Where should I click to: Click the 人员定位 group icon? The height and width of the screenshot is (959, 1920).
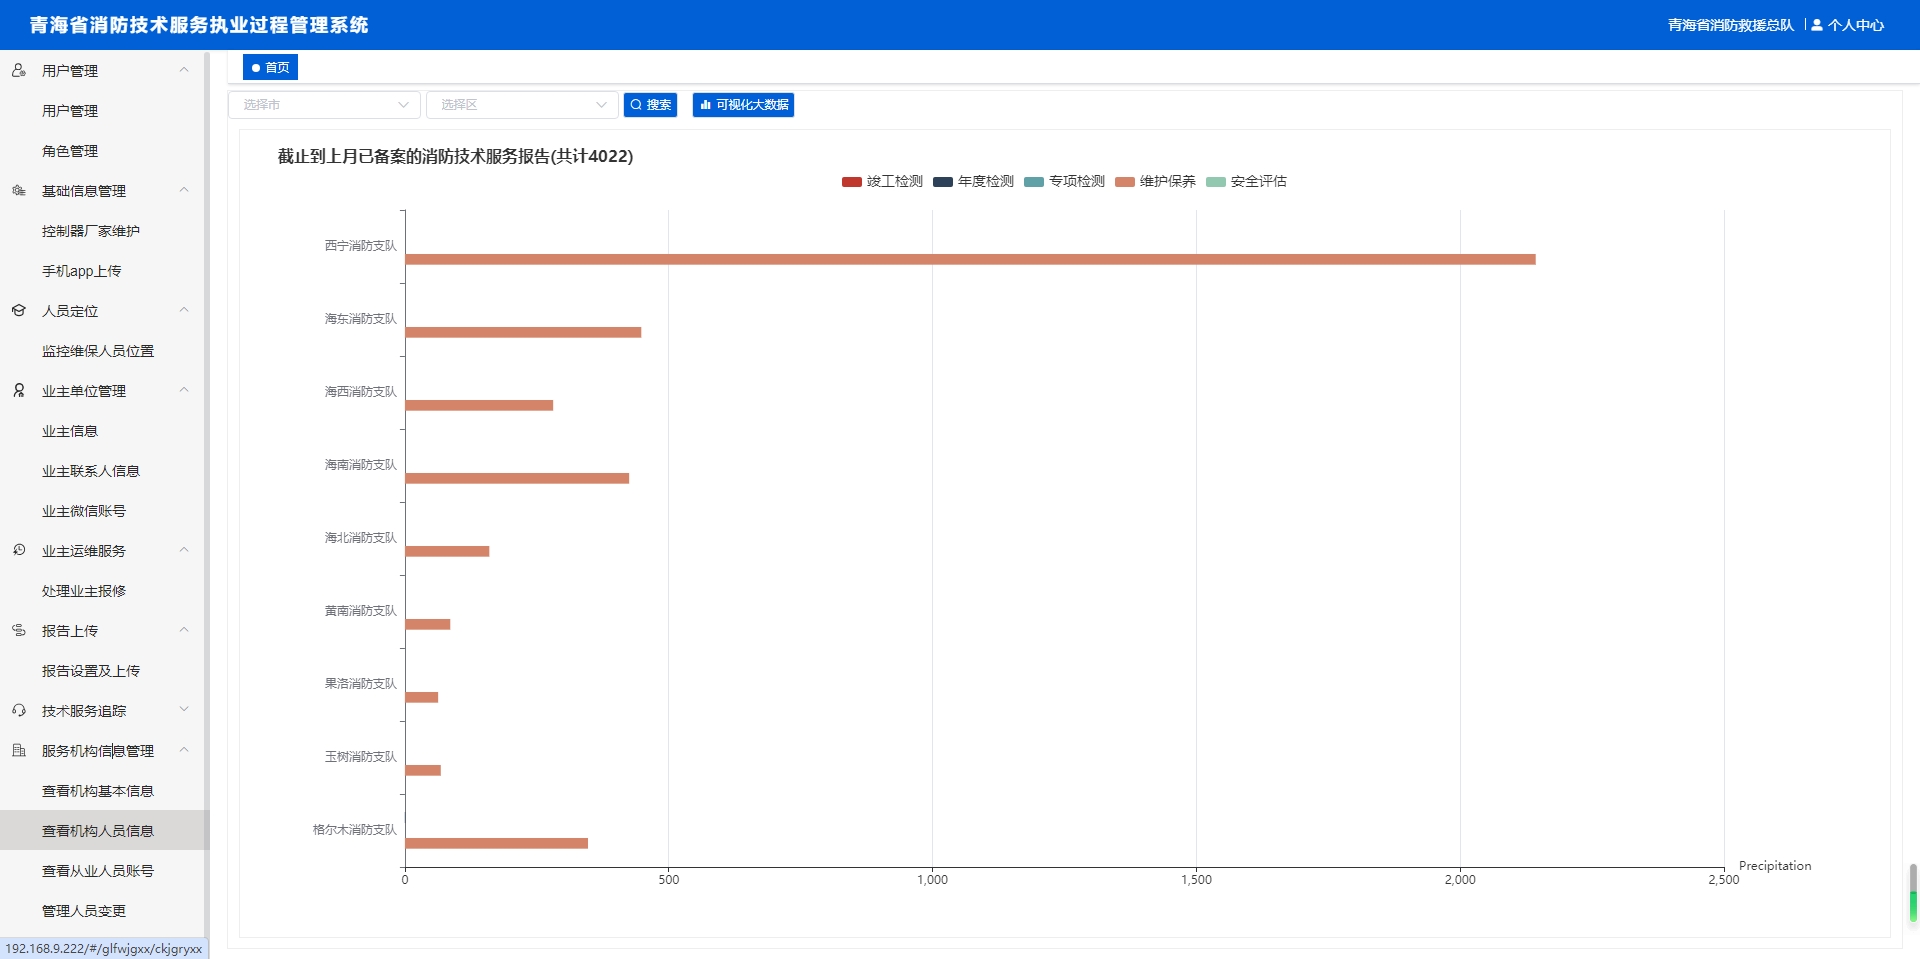[x=19, y=310]
